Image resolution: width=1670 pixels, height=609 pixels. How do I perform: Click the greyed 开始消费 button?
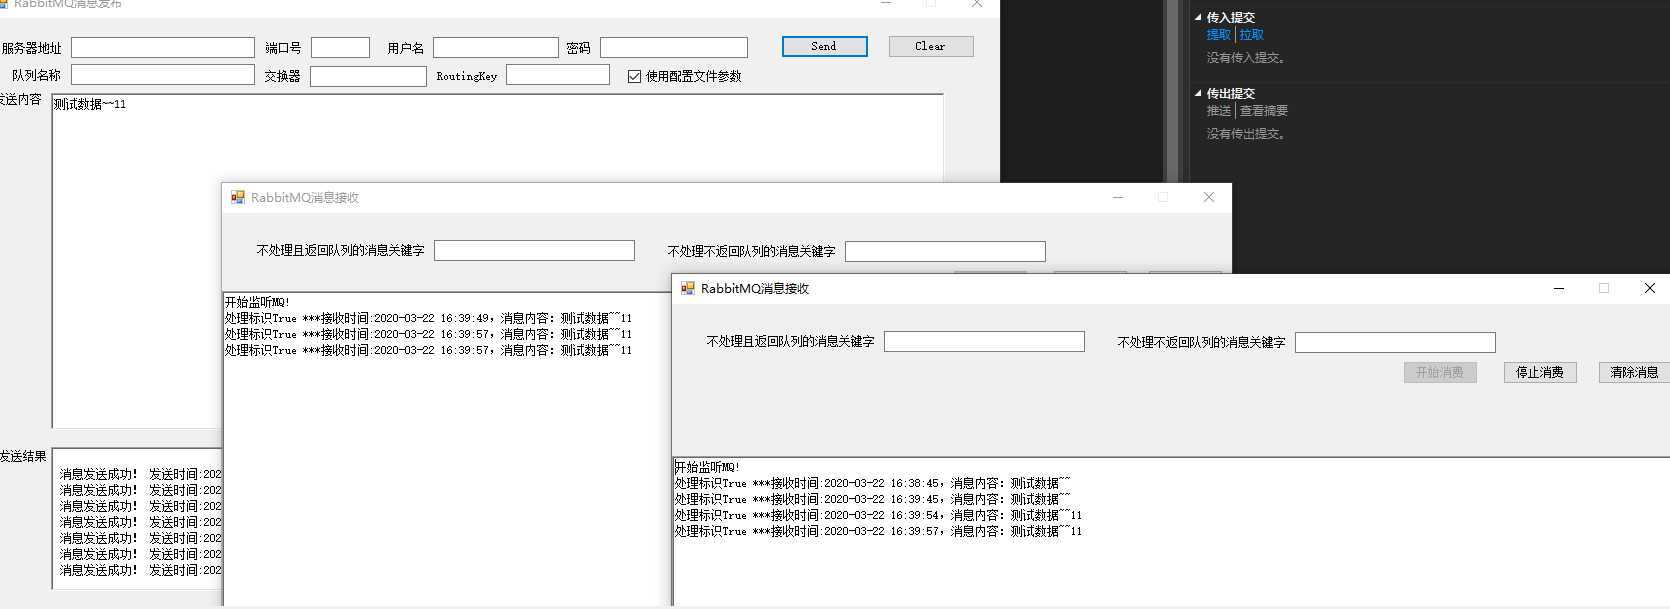(x=1440, y=372)
